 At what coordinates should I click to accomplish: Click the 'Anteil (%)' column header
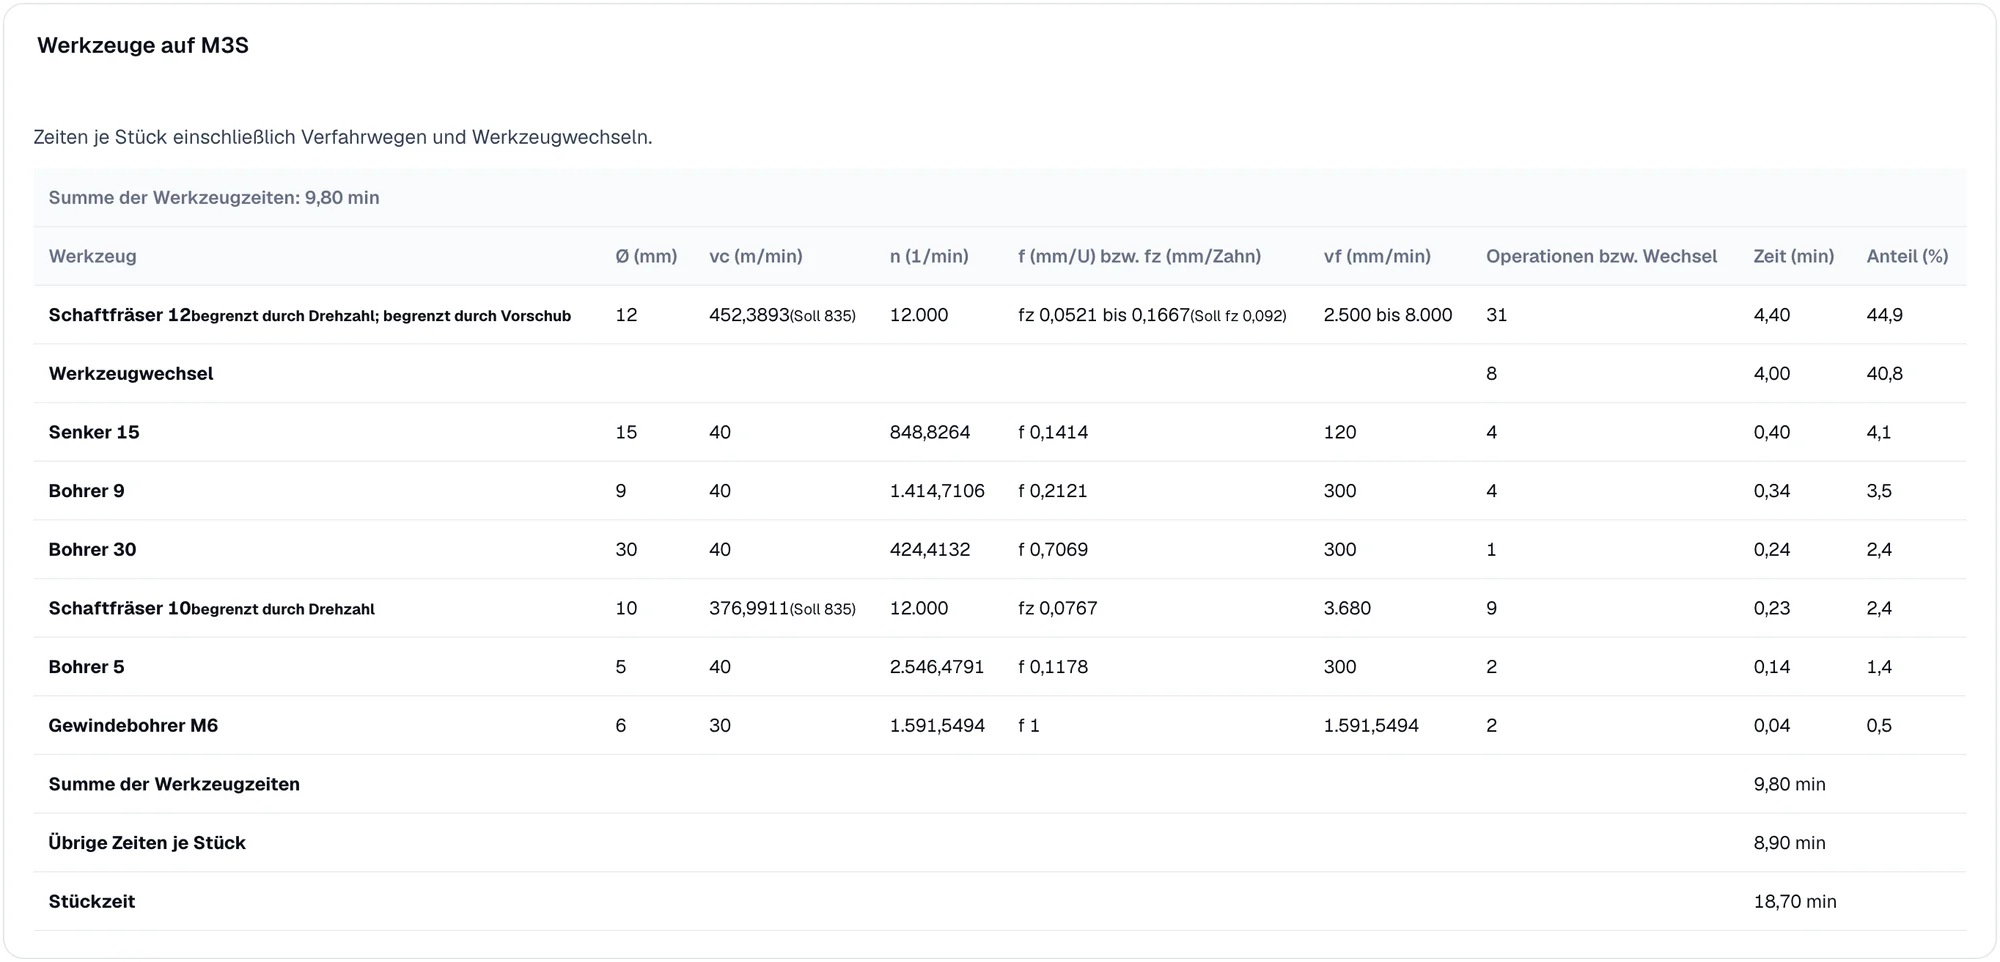tap(1907, 256)
